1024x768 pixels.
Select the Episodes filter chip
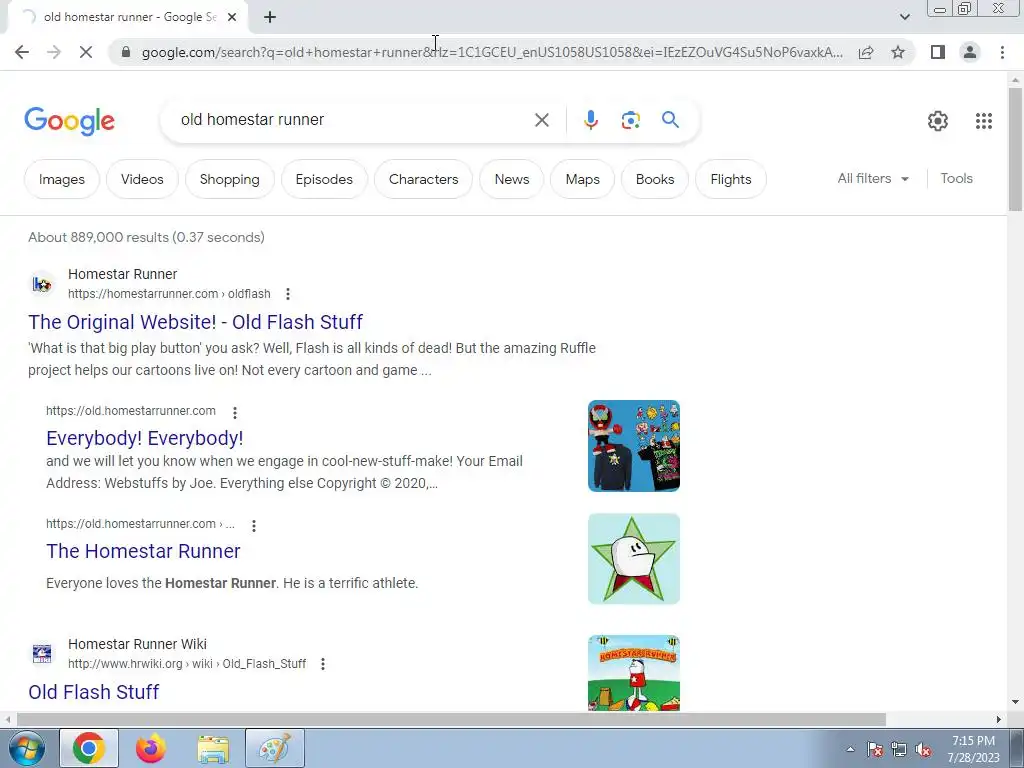tap(324, 179)
